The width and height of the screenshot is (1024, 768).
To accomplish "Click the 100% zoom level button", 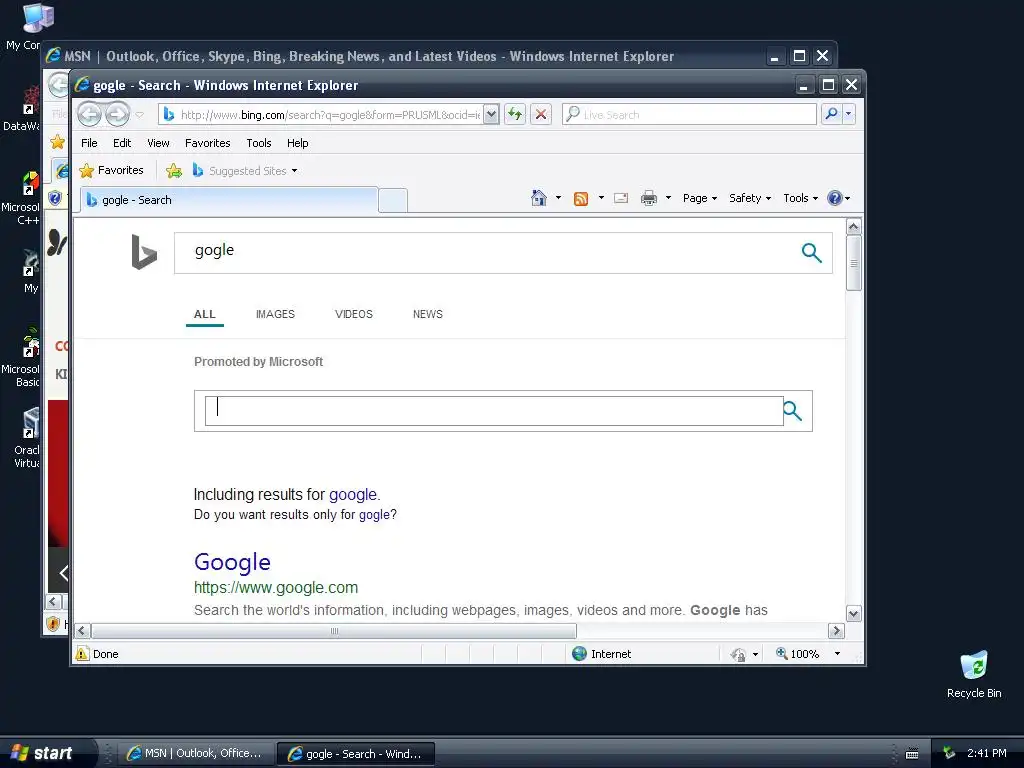I will [797, 654].
